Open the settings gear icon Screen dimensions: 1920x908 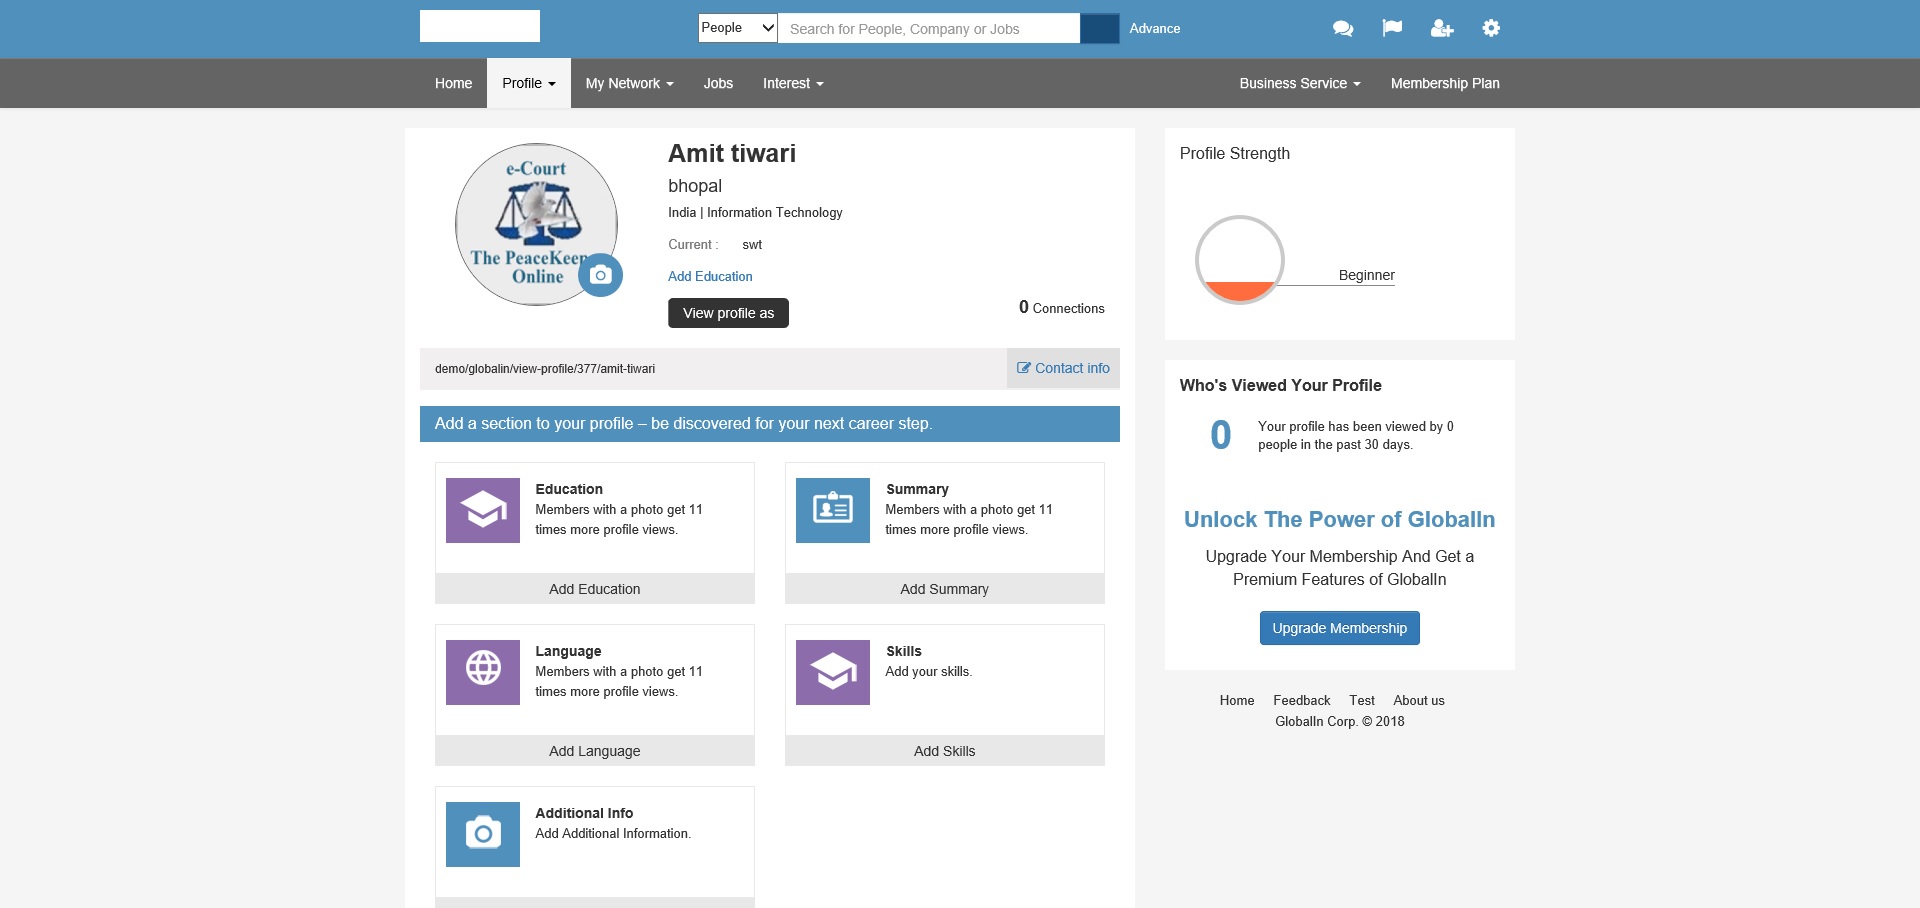pos(1491,28)
